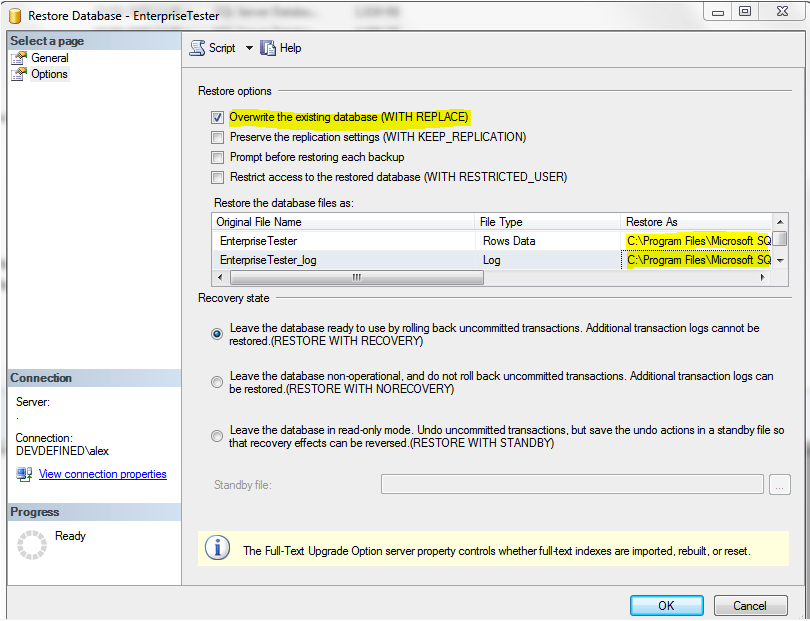
Task: Check Prompt before restoring each backup
Action: pyautogui.click(x=217, y=157)
